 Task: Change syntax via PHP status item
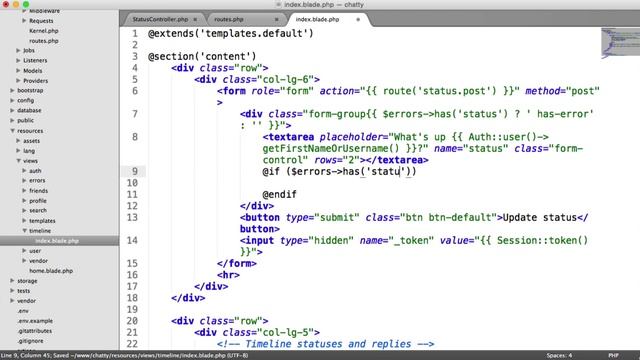click(x=613, y=356)
